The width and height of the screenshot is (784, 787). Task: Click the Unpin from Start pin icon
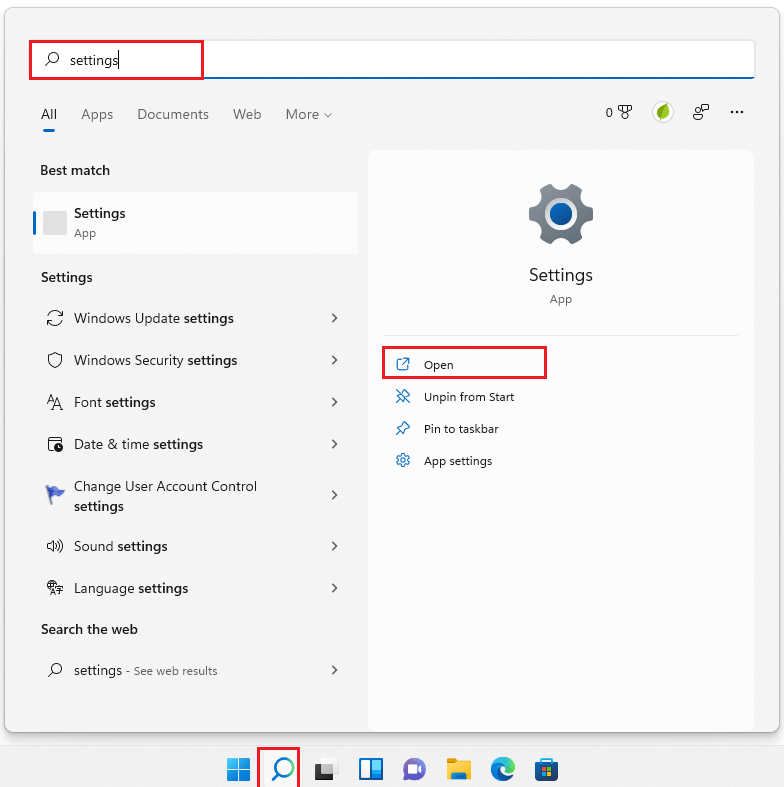(x=403, y=397)
